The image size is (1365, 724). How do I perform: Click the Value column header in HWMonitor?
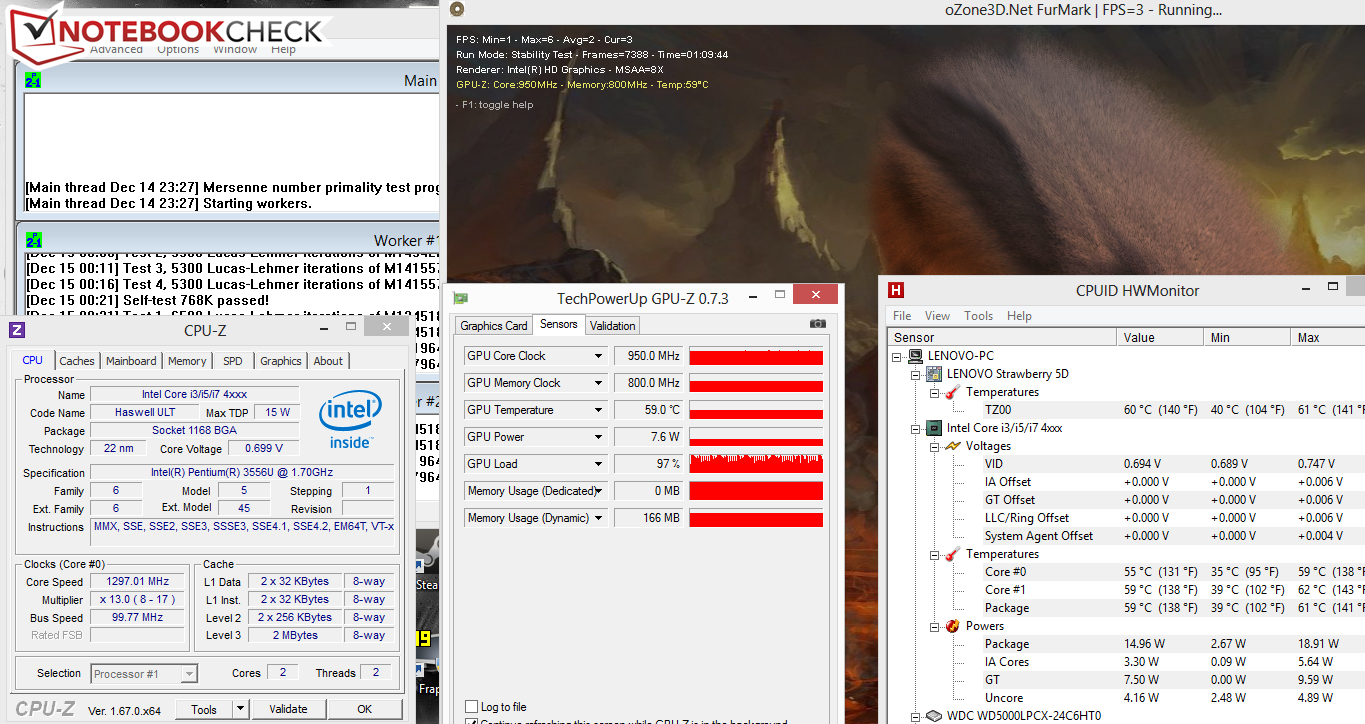tap(1160, 338)
